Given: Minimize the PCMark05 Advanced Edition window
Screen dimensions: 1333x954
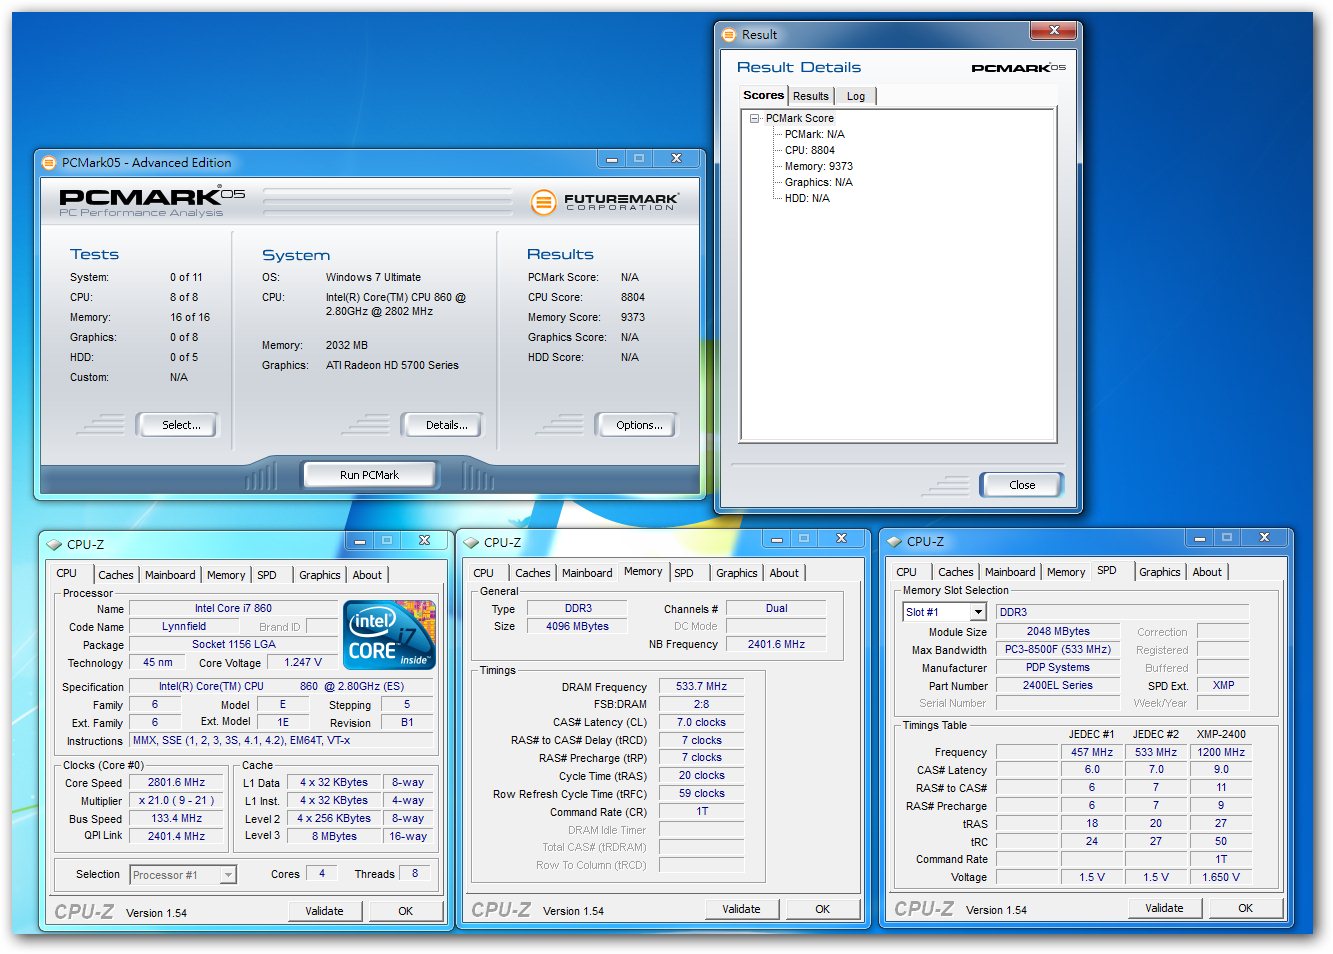Looking at the screenshot, I should click(612, 159).
